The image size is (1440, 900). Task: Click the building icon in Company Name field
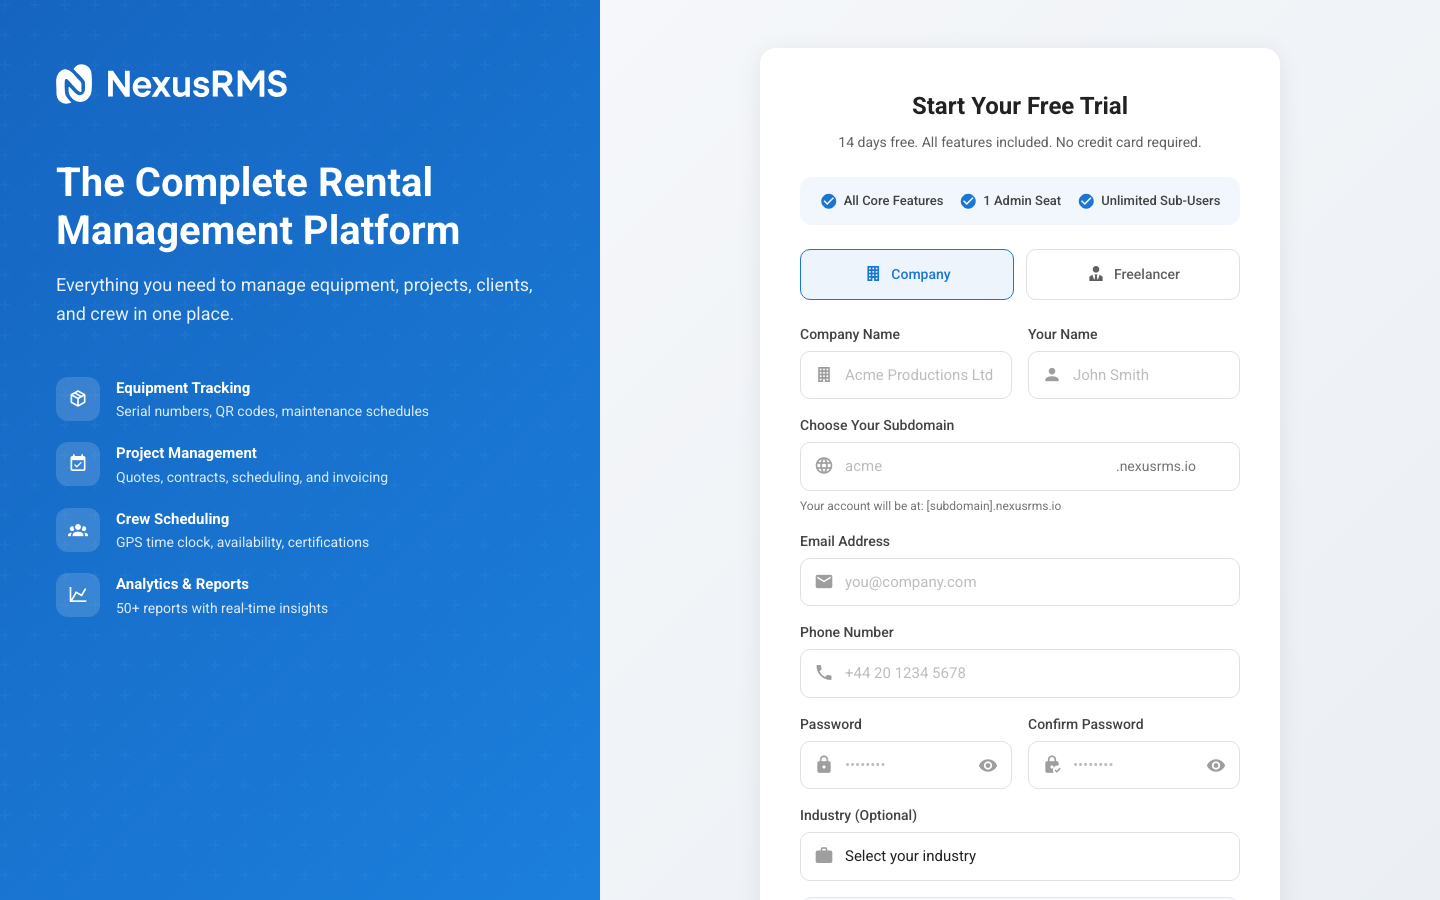click(824, 374)
